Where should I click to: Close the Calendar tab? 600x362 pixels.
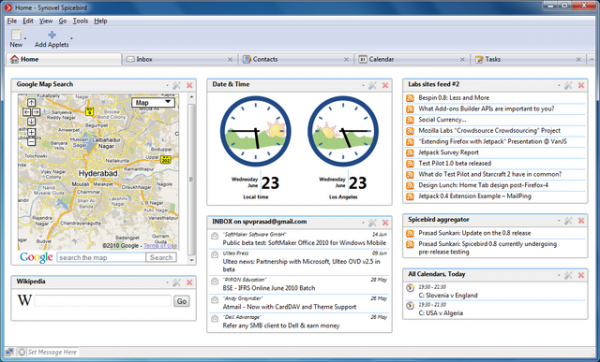click(x=462, y=59)
